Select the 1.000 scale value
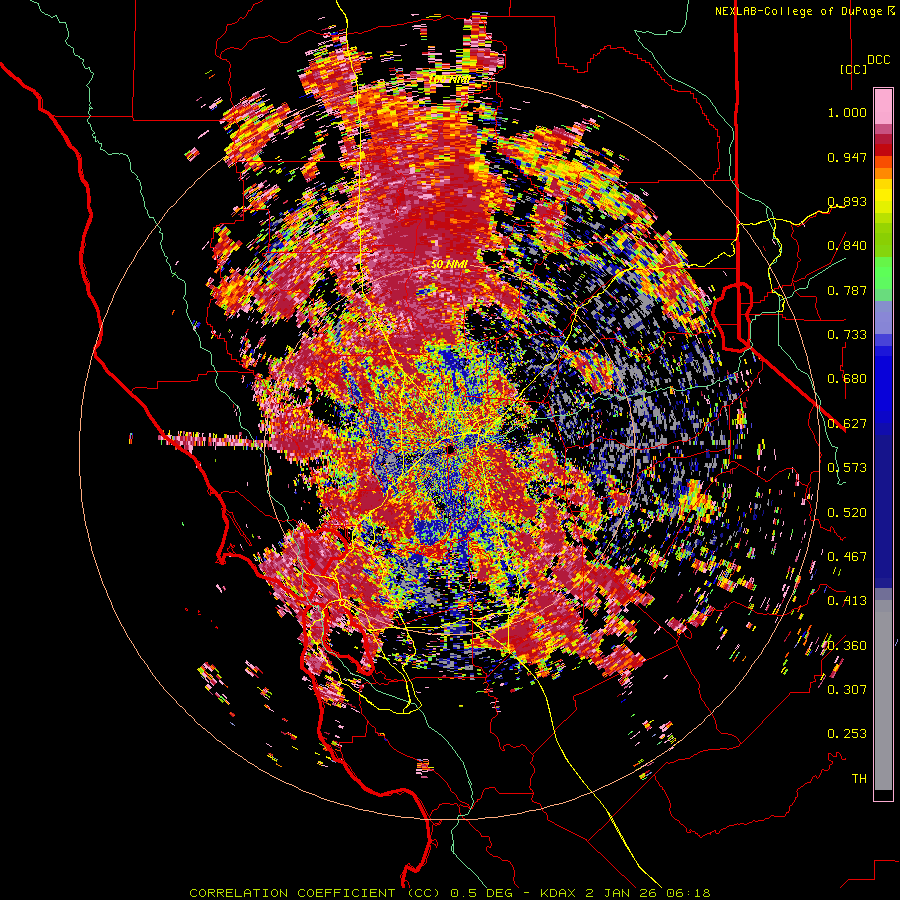 point(847,112)
